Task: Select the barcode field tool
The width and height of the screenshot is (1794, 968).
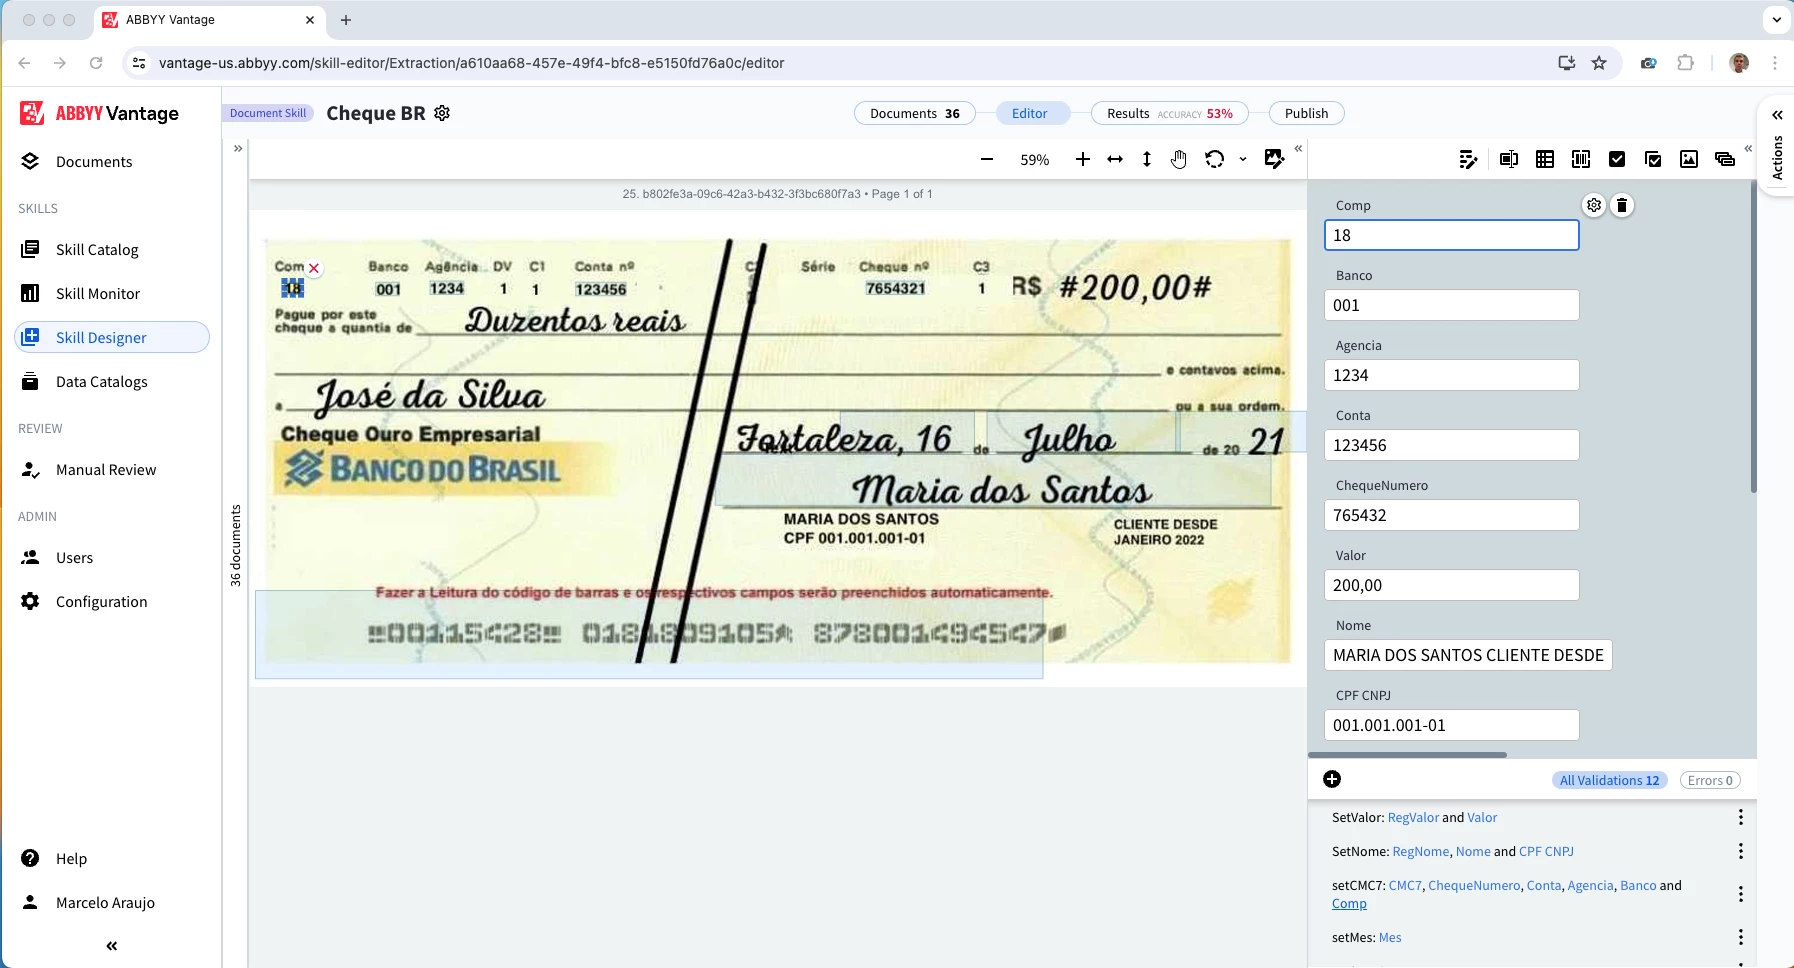Action: tap(1581, 160)
